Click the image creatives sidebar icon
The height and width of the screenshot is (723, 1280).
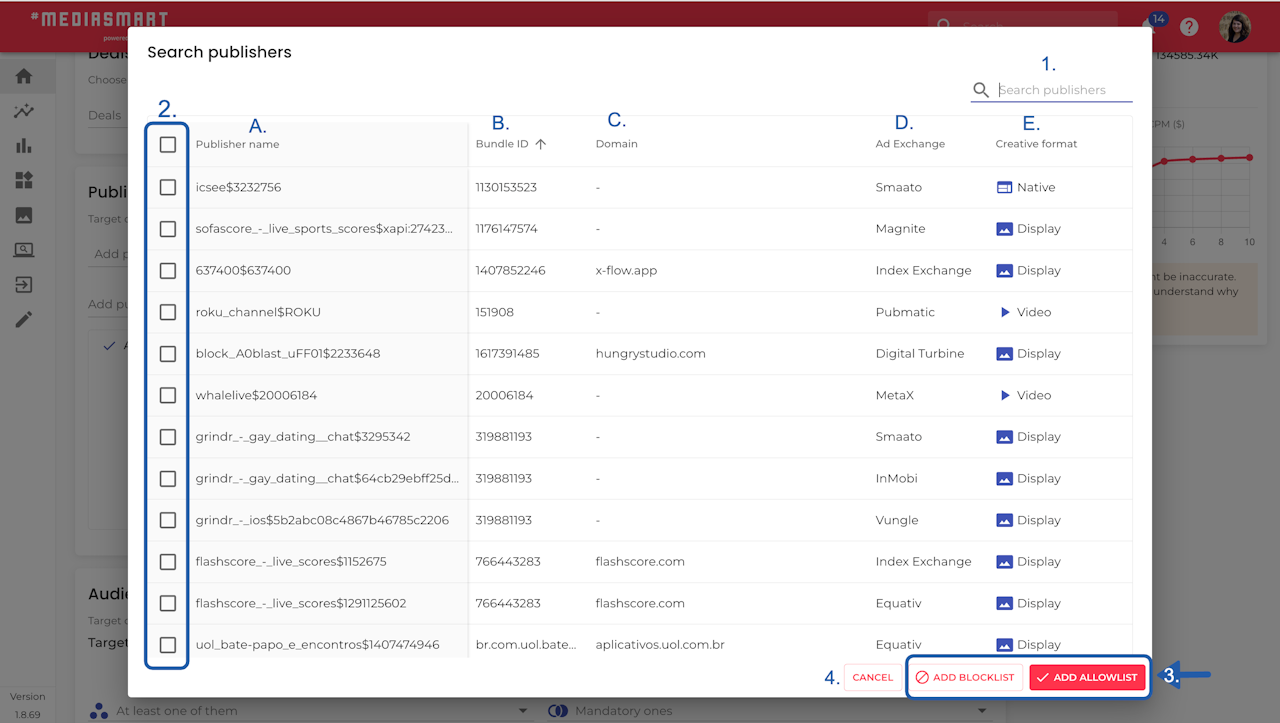(24, 215)
